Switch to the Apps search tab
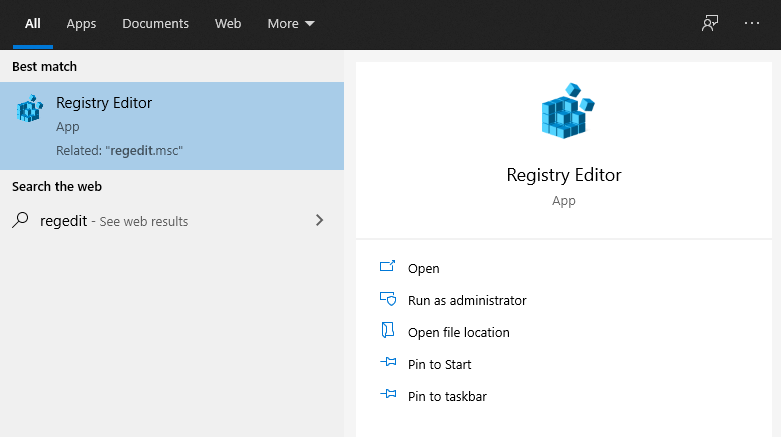This screenshot has width=781, height=437. pyautogui.click(x=81, y=24)
